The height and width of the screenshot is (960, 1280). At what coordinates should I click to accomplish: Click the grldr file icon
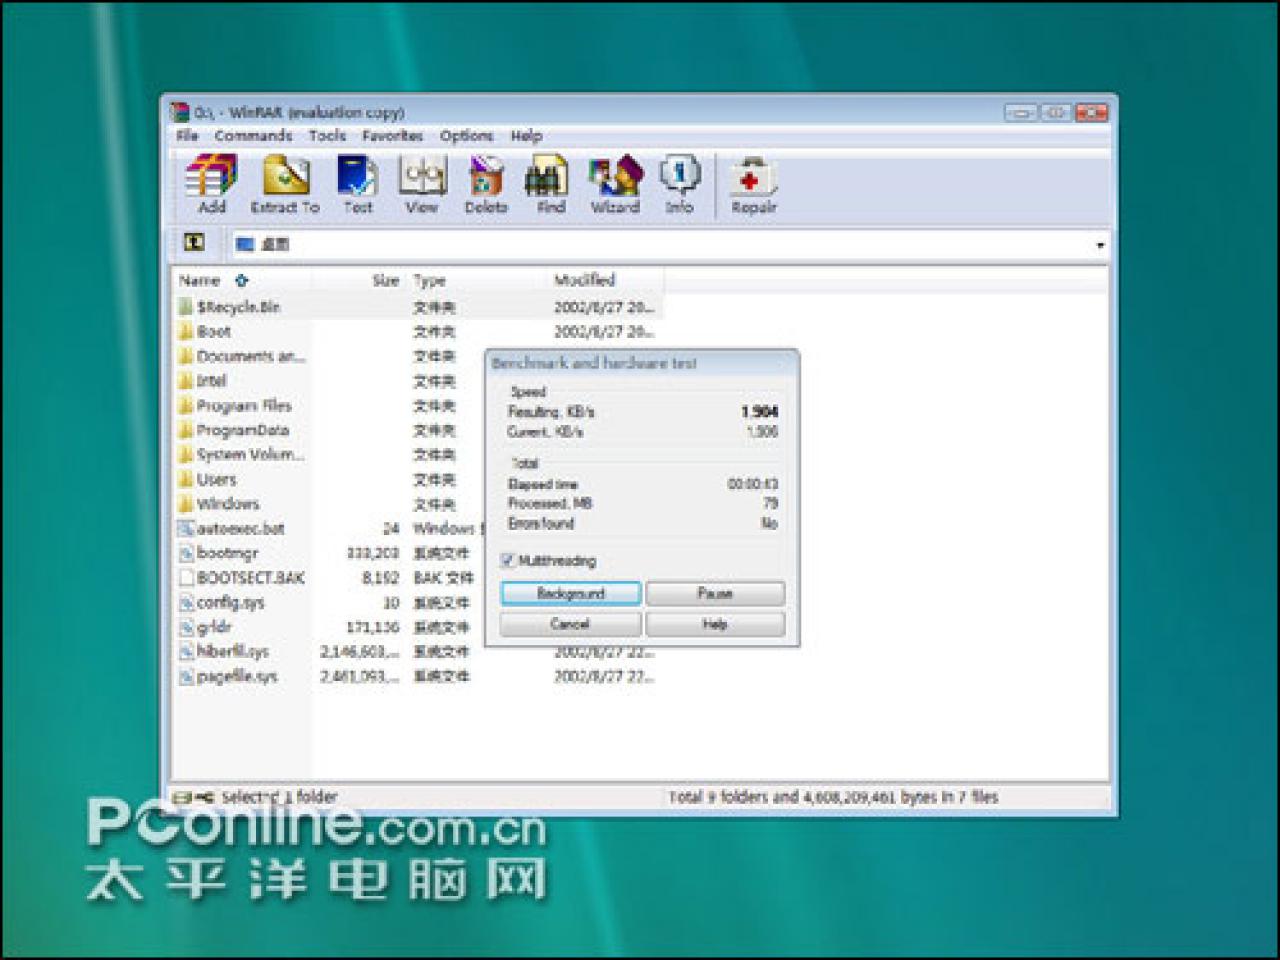point(186,627)
